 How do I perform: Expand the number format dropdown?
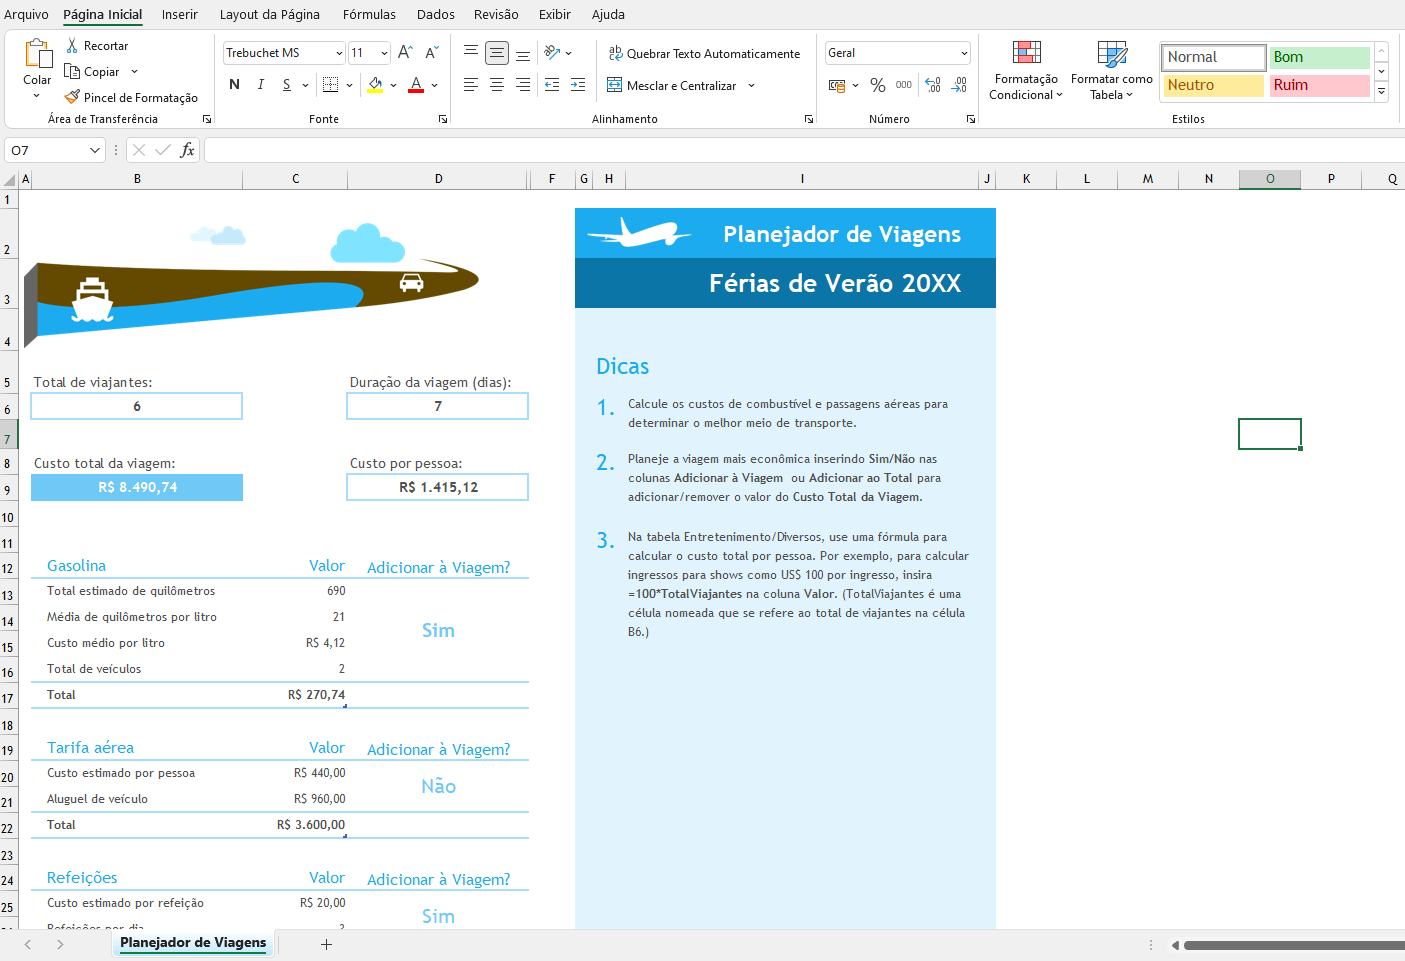pos(964,53)
